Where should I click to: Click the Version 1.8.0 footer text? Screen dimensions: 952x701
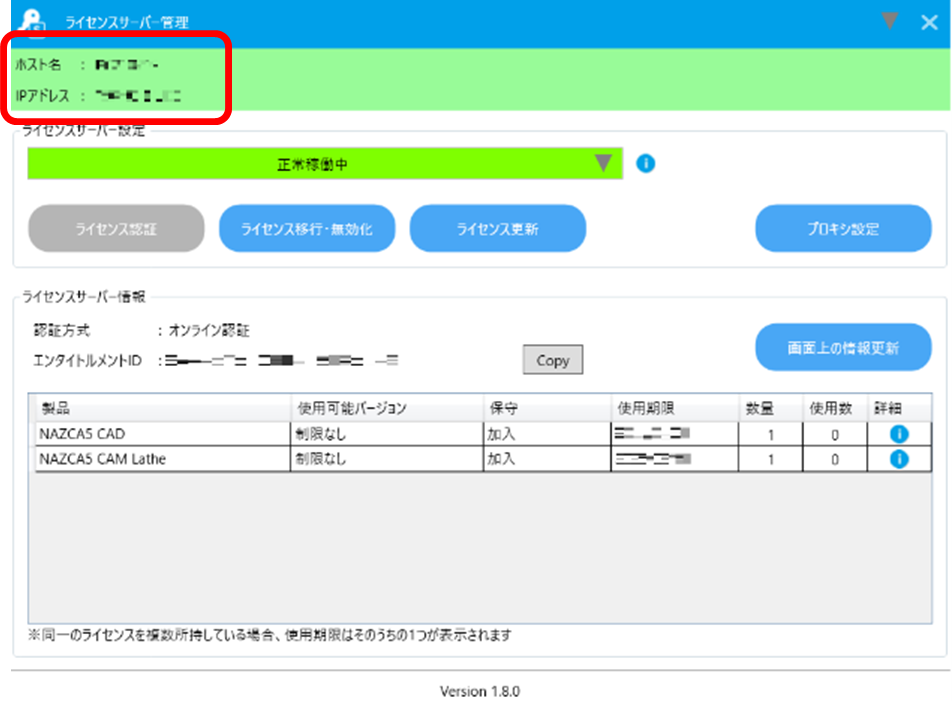pyautogui.click(x=480, y=691)
